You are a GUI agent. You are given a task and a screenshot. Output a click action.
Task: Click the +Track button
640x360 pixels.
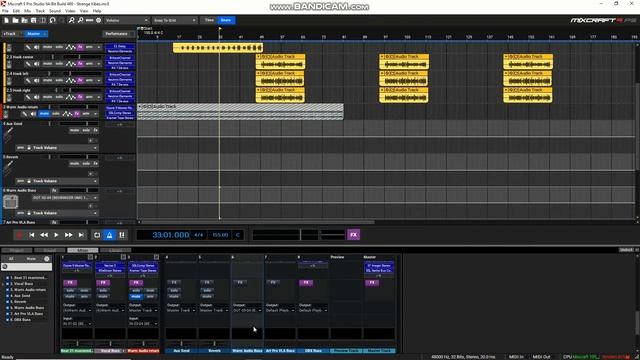pyautogui.click(x=10, y=34)
